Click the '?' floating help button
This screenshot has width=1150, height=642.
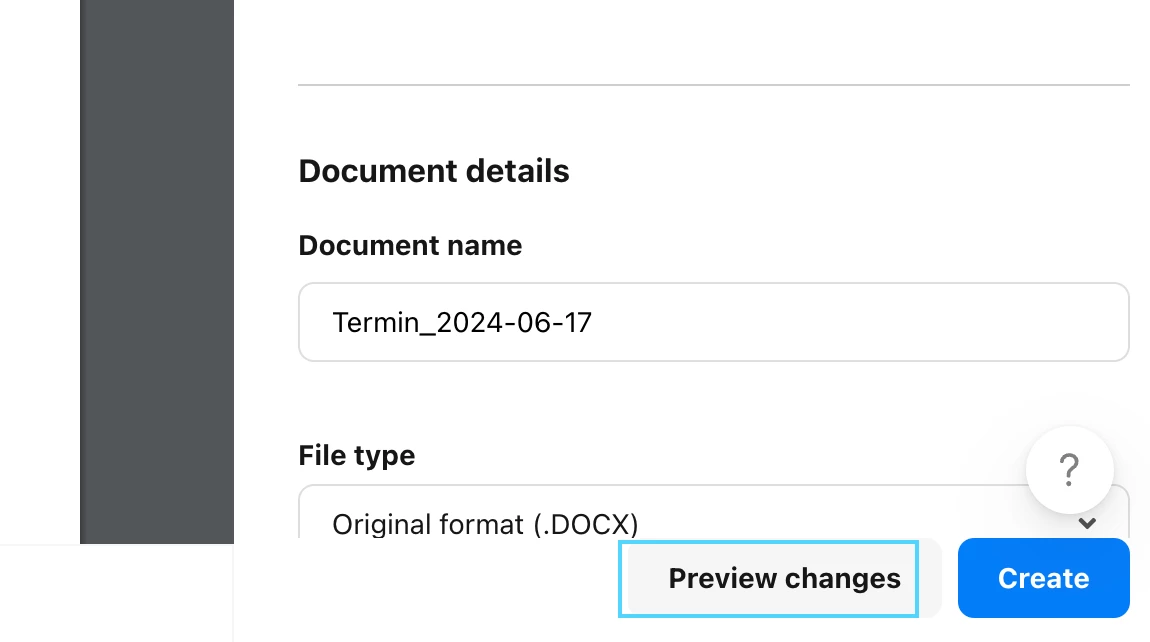1069,470
